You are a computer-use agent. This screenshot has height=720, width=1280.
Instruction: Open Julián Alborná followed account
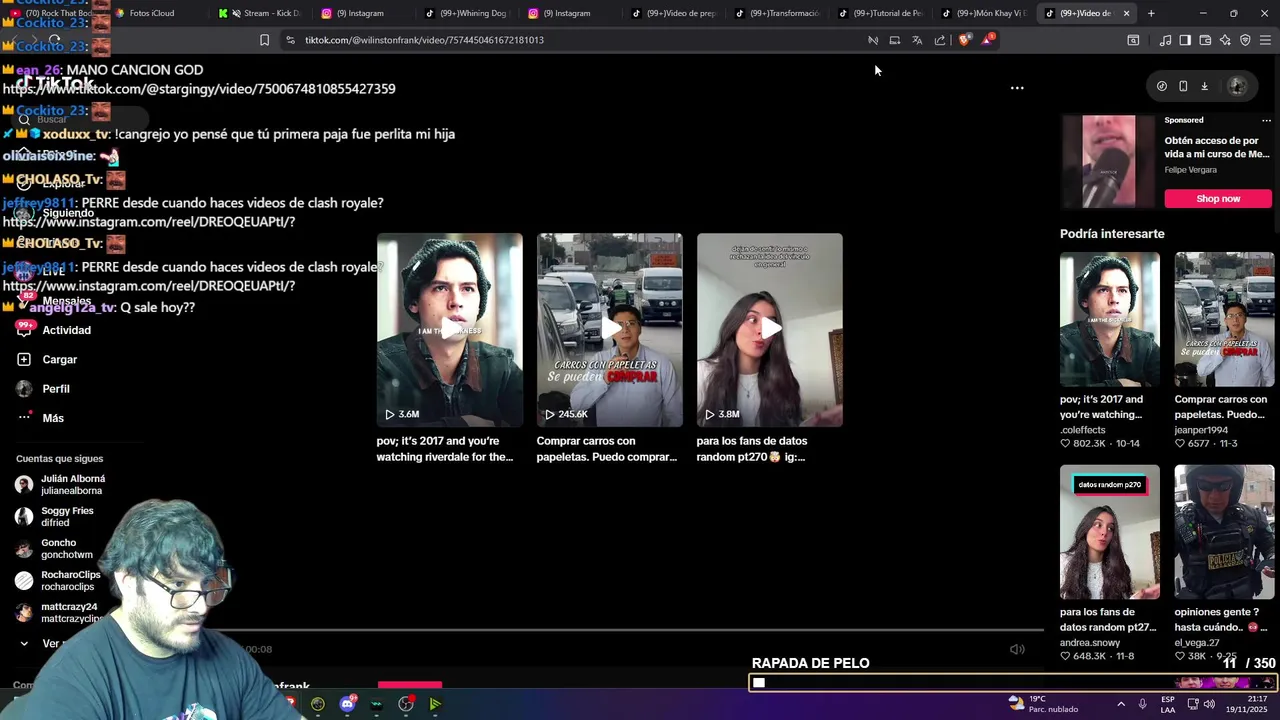point(62,485)
